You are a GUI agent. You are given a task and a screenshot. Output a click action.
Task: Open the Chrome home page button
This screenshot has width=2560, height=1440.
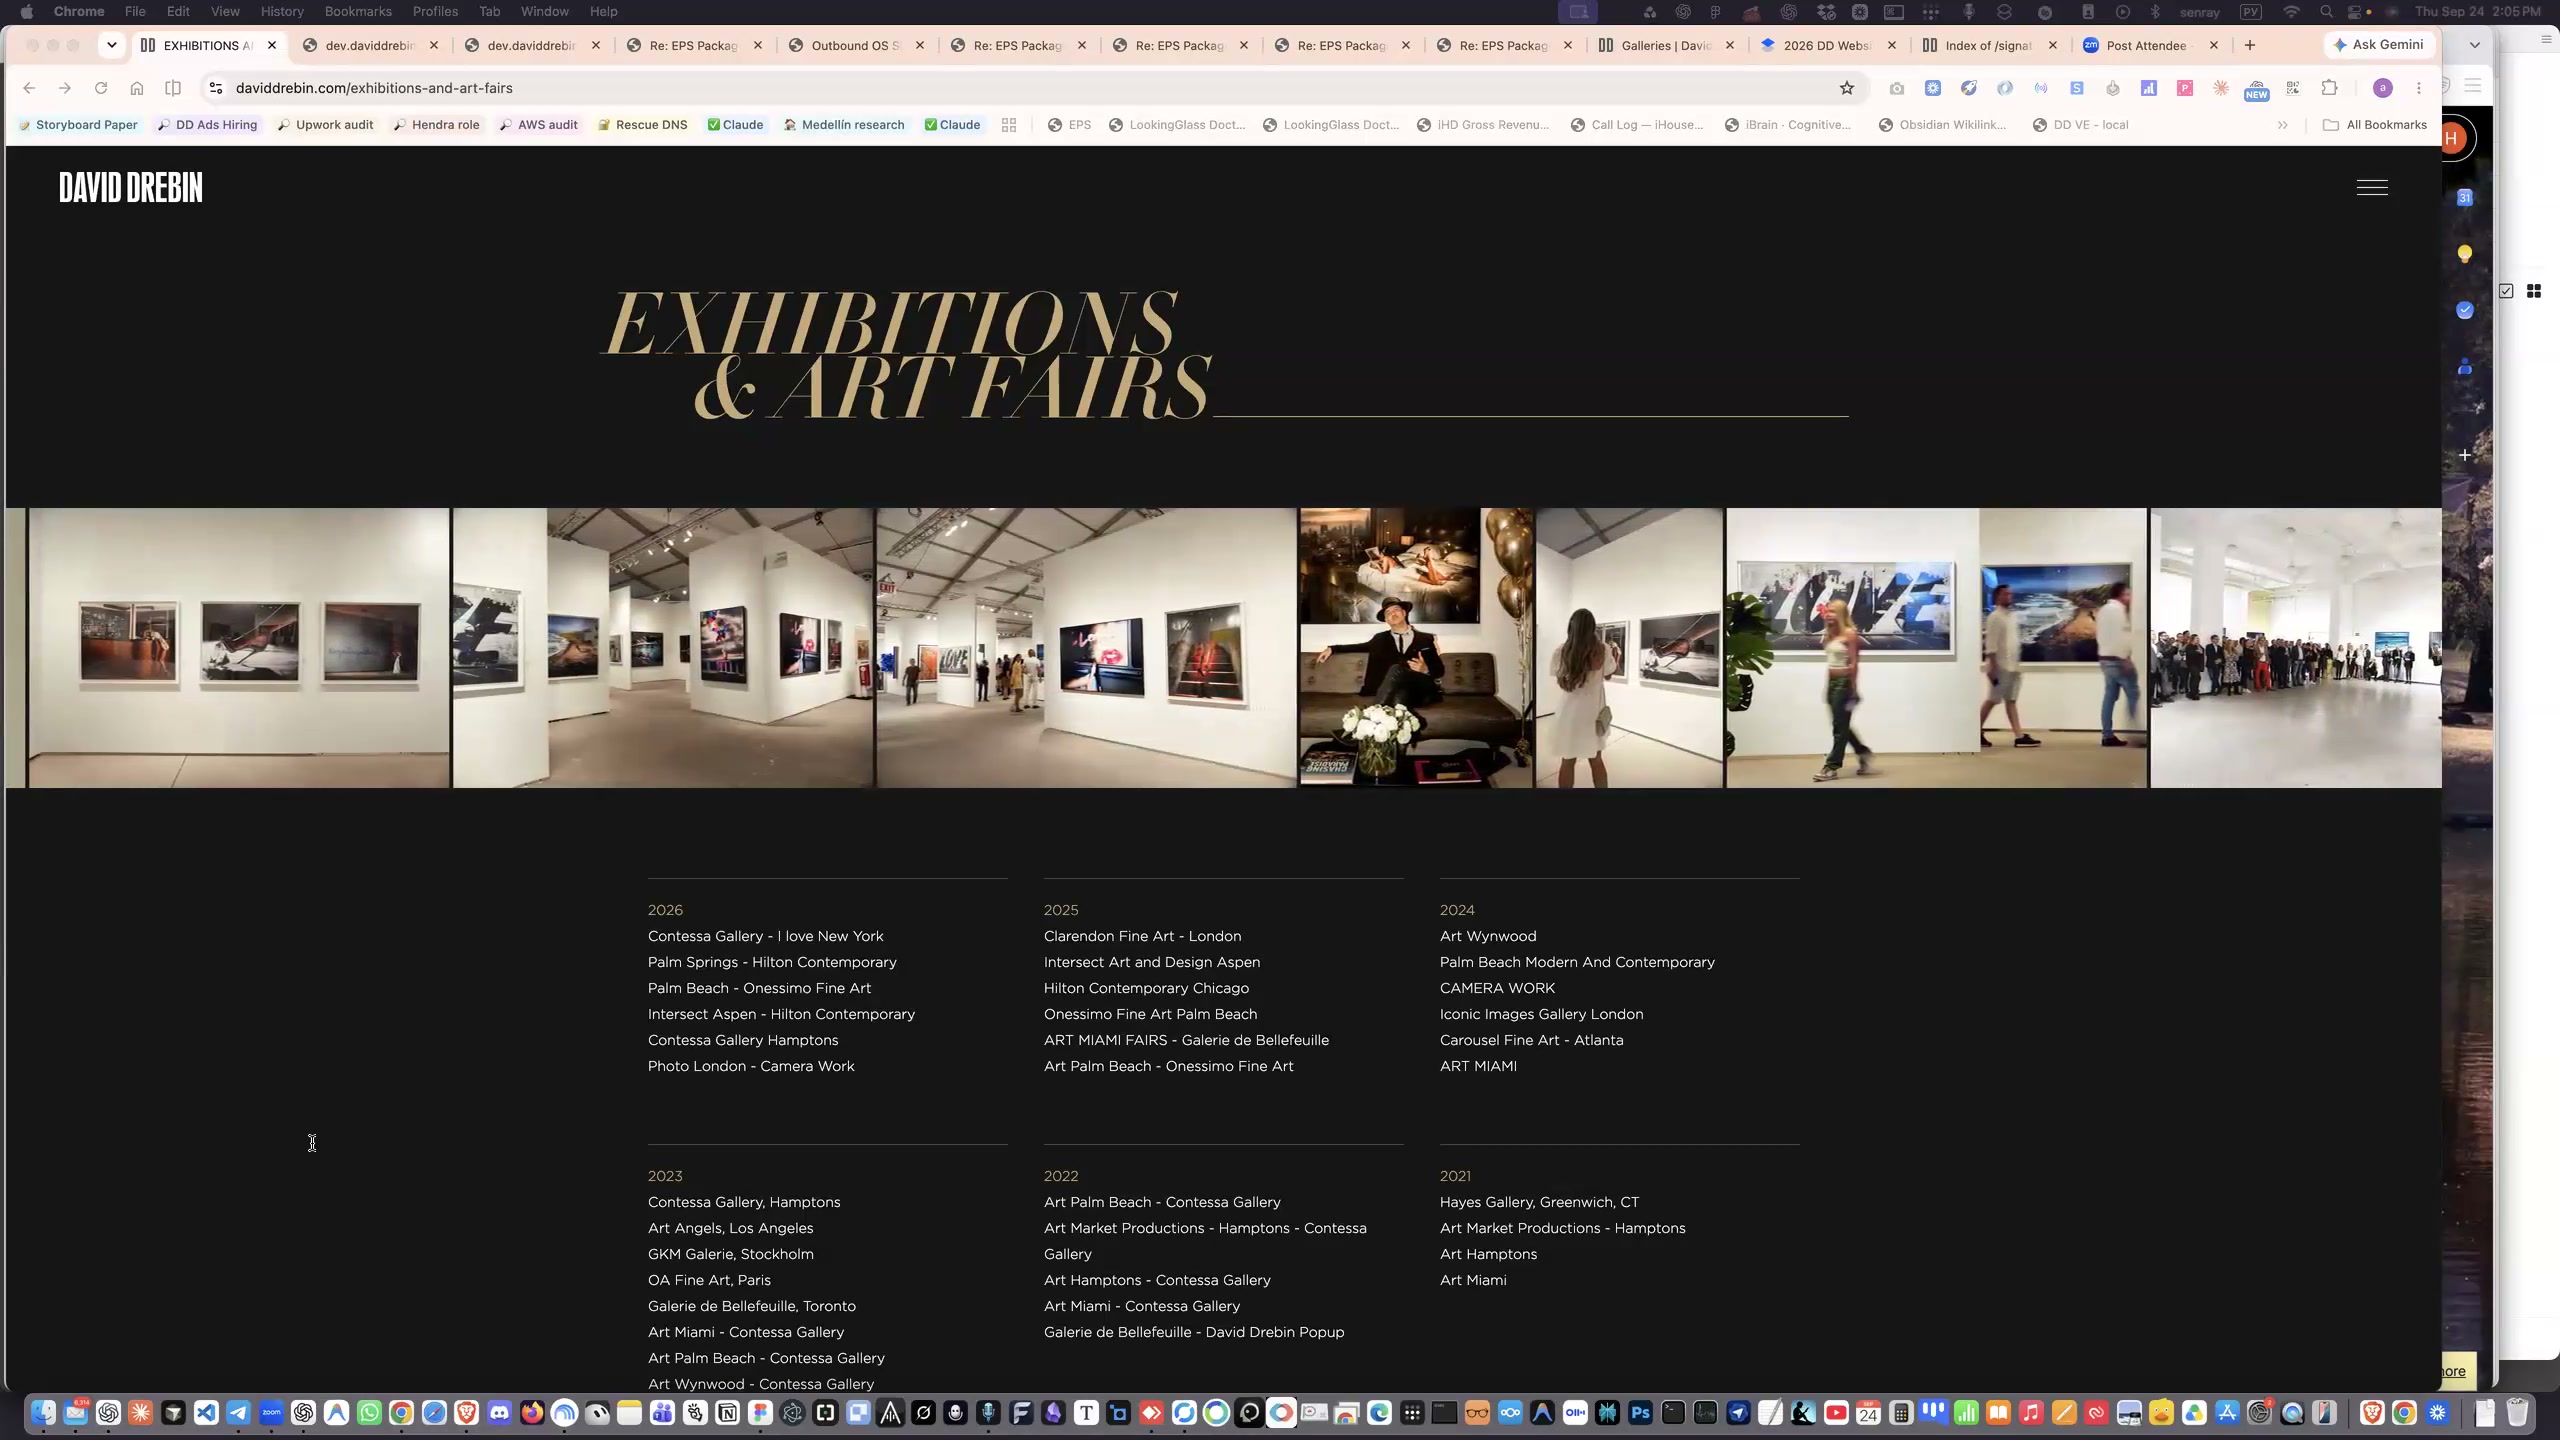pyautogui.click(x=137, y=88)
